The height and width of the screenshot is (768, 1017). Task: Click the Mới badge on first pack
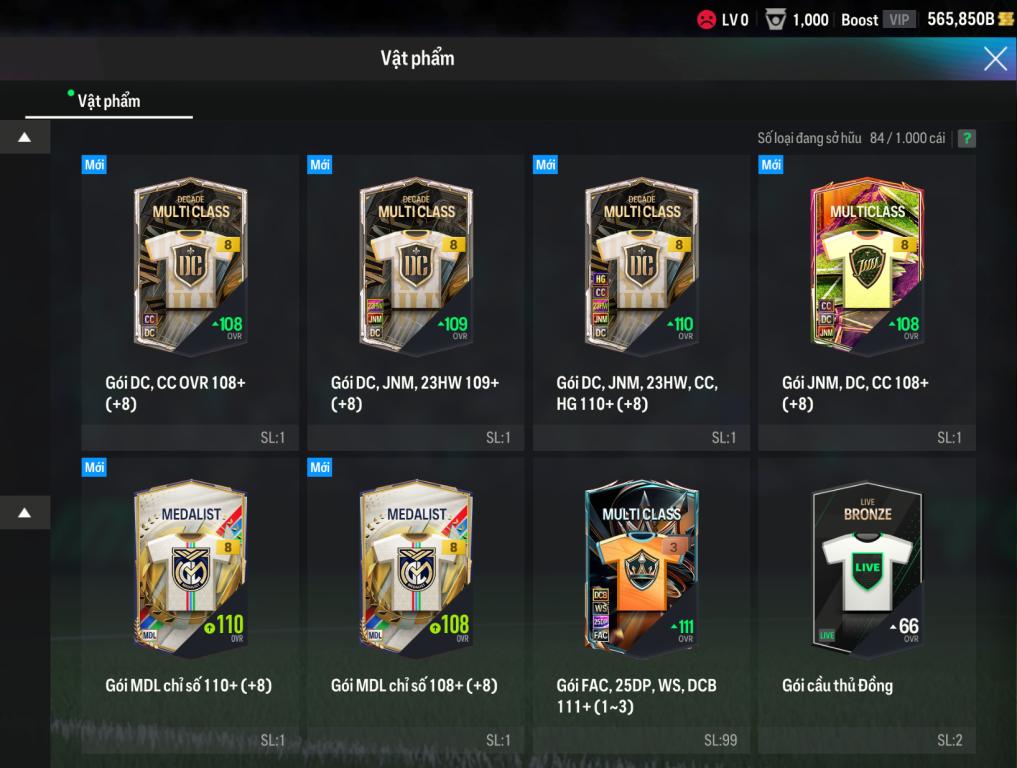click(94, 165)
